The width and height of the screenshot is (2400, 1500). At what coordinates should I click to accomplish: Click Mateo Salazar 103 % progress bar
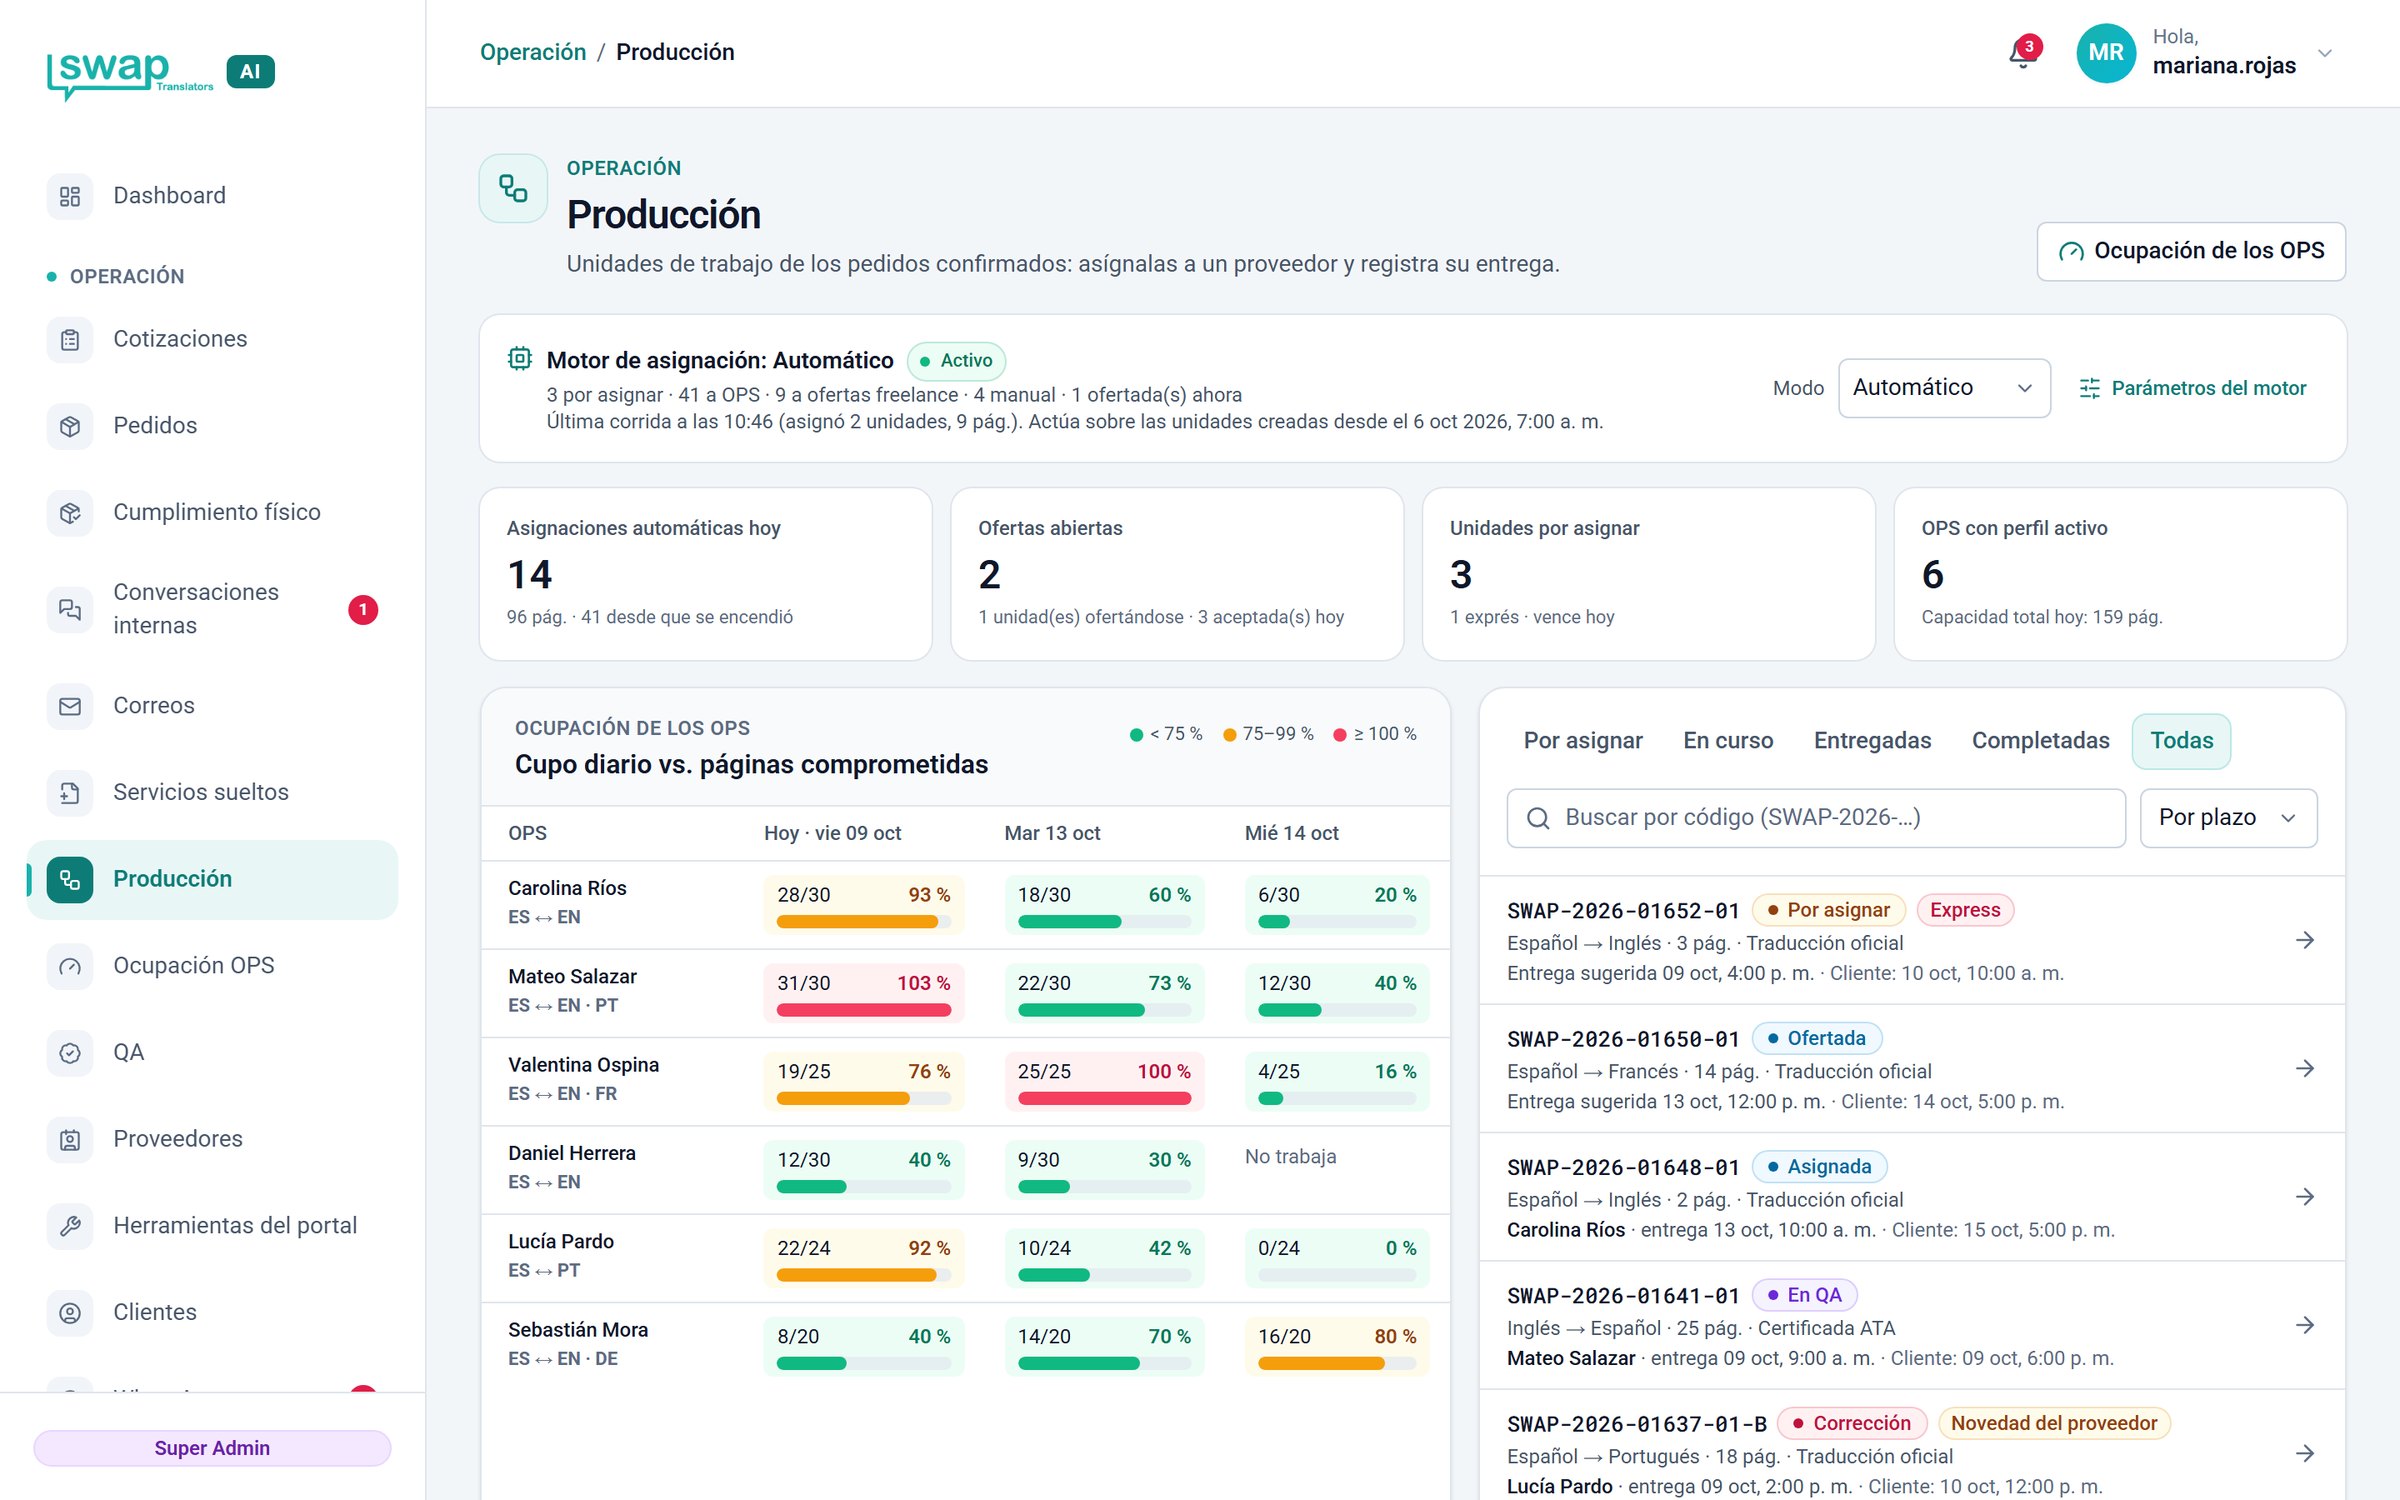point(863,1010)
